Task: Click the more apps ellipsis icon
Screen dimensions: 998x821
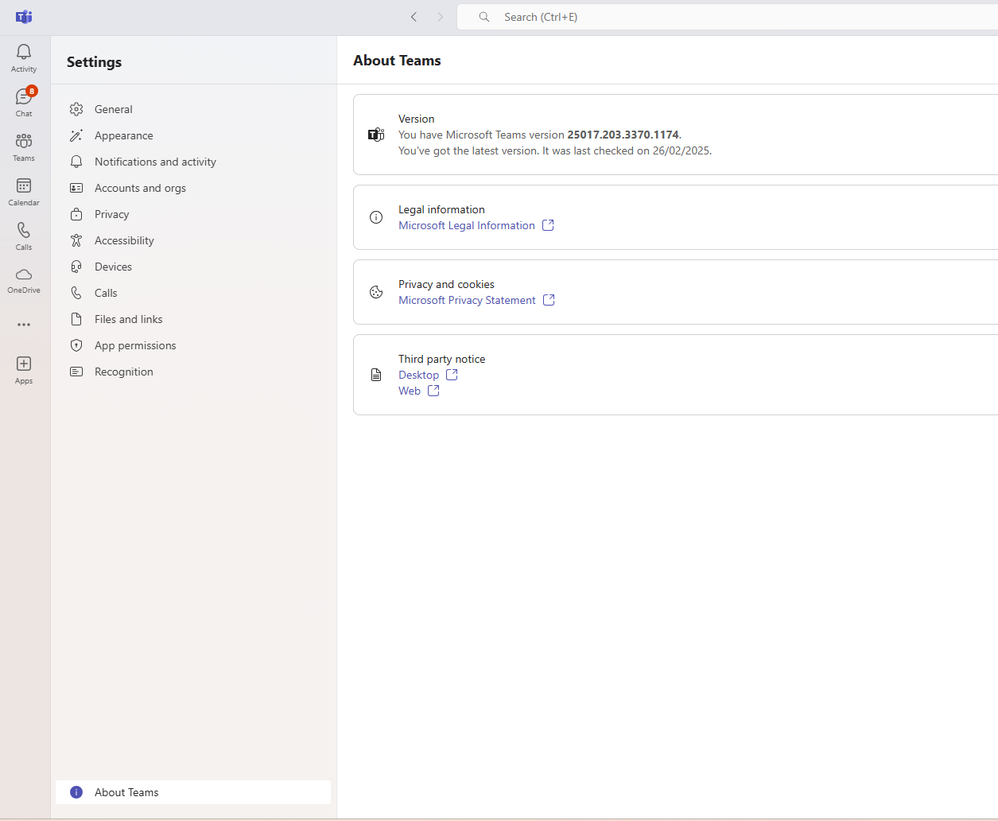Action: coord(24,325)
